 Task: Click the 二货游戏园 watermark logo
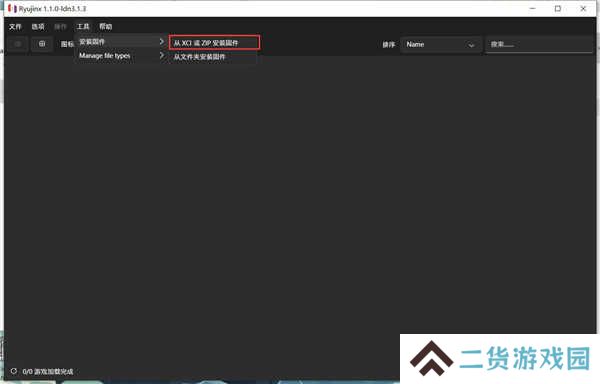[x=500, y=358]
